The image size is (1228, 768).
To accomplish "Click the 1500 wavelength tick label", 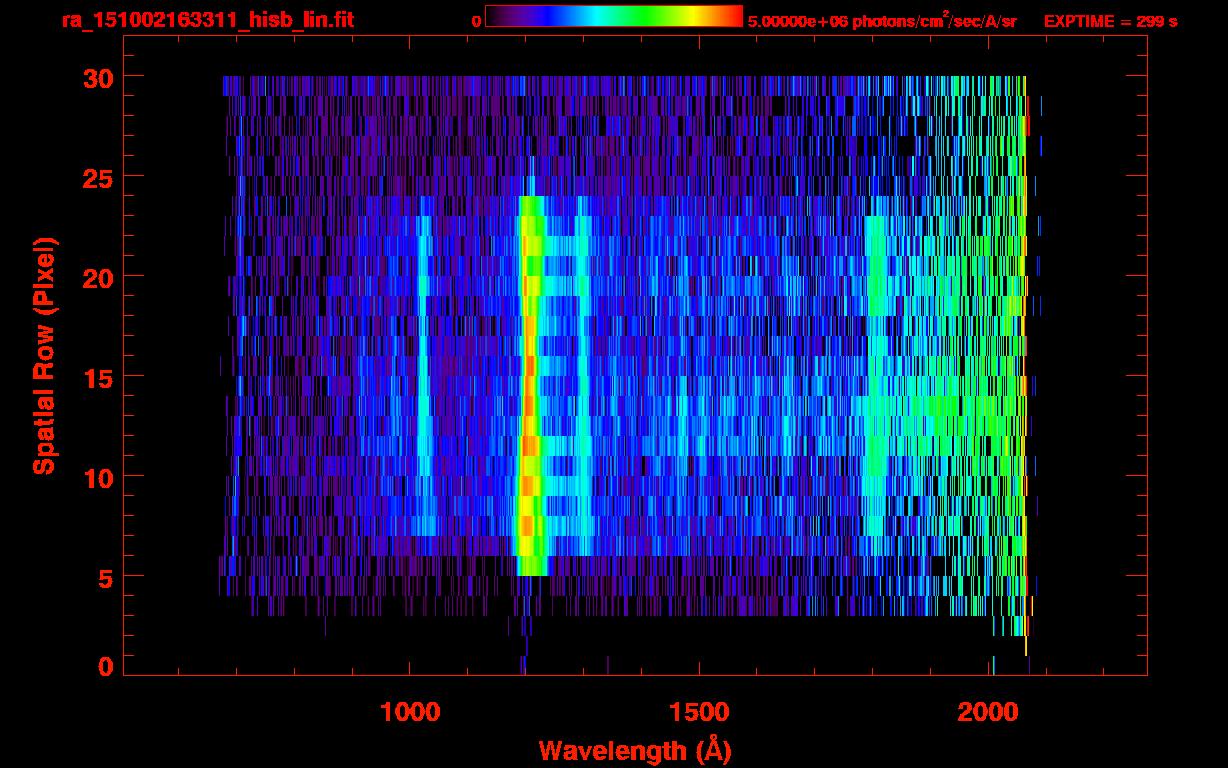I will (700, 712).
